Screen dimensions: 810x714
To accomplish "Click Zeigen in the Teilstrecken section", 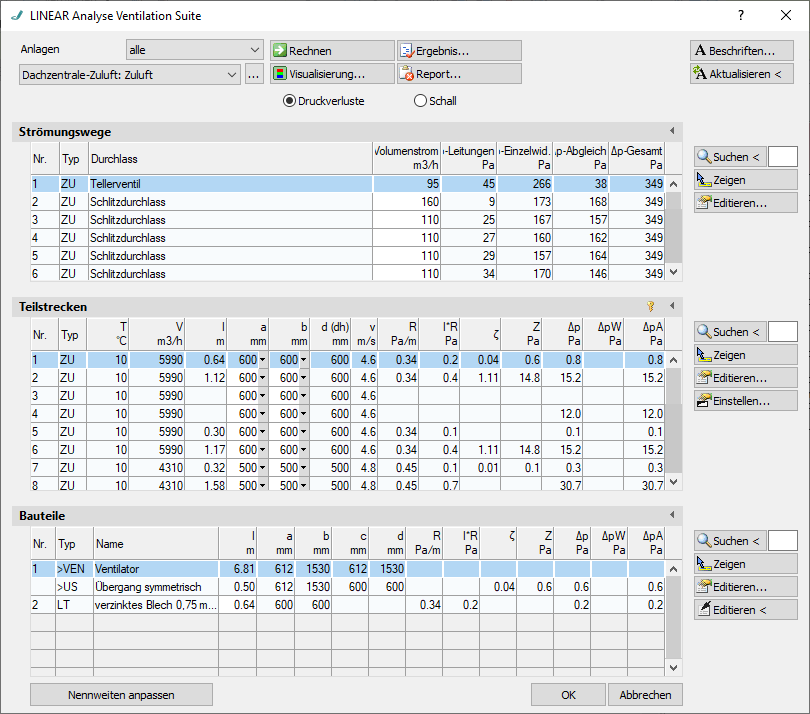I will [745, 355].
